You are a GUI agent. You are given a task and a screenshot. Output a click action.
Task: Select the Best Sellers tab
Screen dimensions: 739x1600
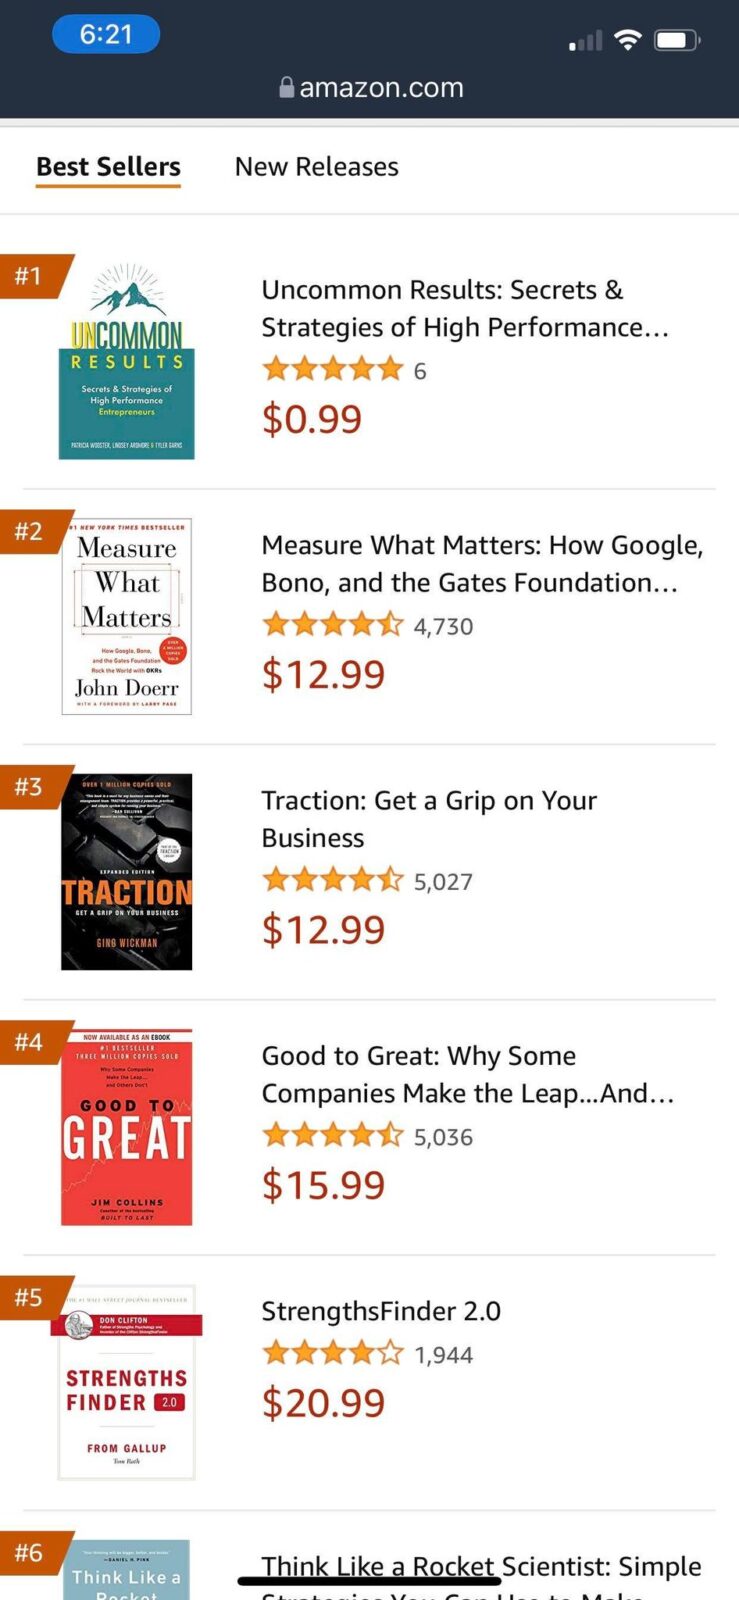click(108, 167)
